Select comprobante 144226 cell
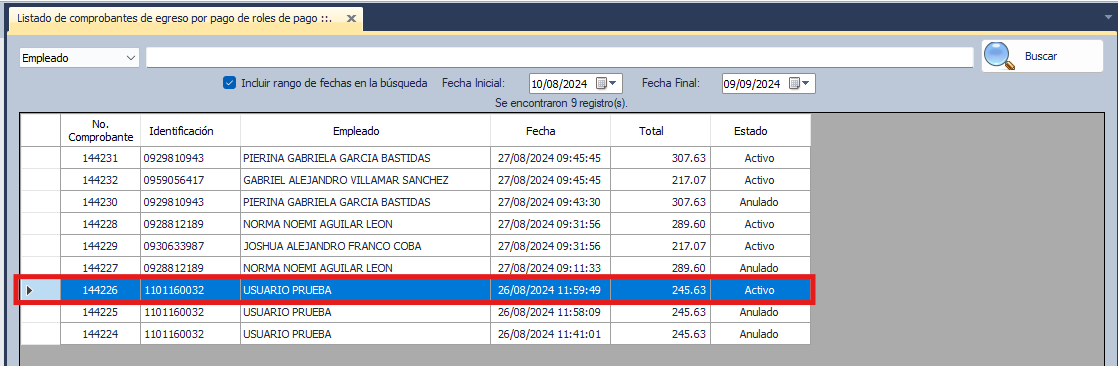1118x366 pixels. (x=100, y=290)
